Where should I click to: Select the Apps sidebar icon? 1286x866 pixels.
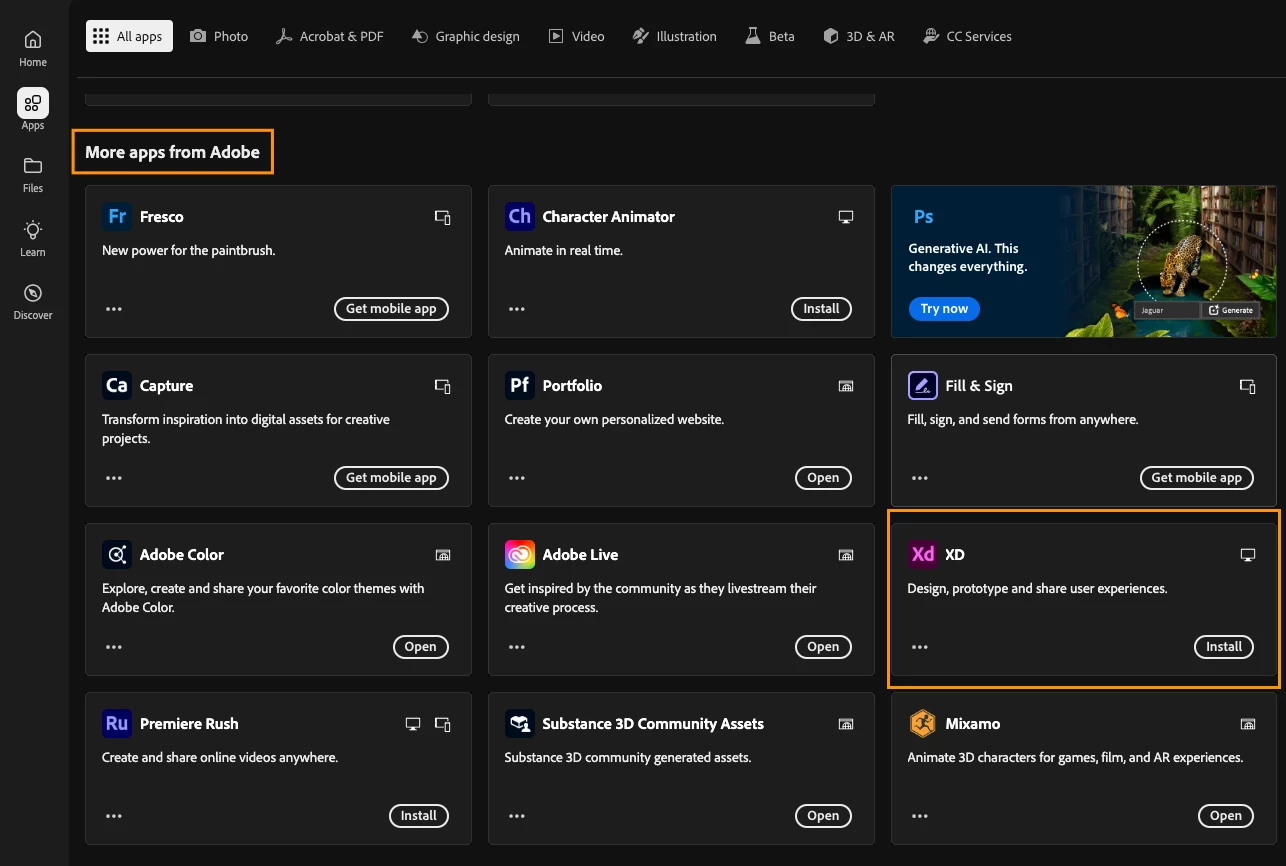point(33,103)
